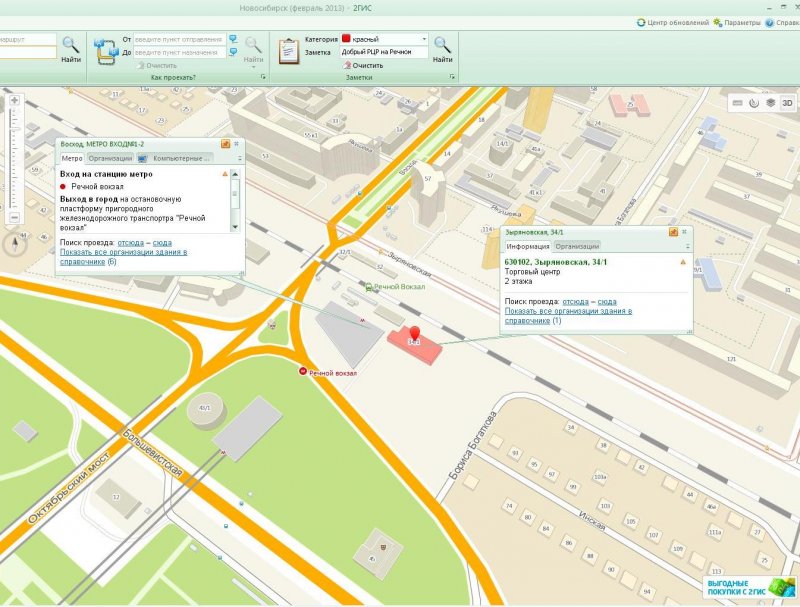Select the Информация tab
This screenshot has height=607, width=800.
coord(528,246)
